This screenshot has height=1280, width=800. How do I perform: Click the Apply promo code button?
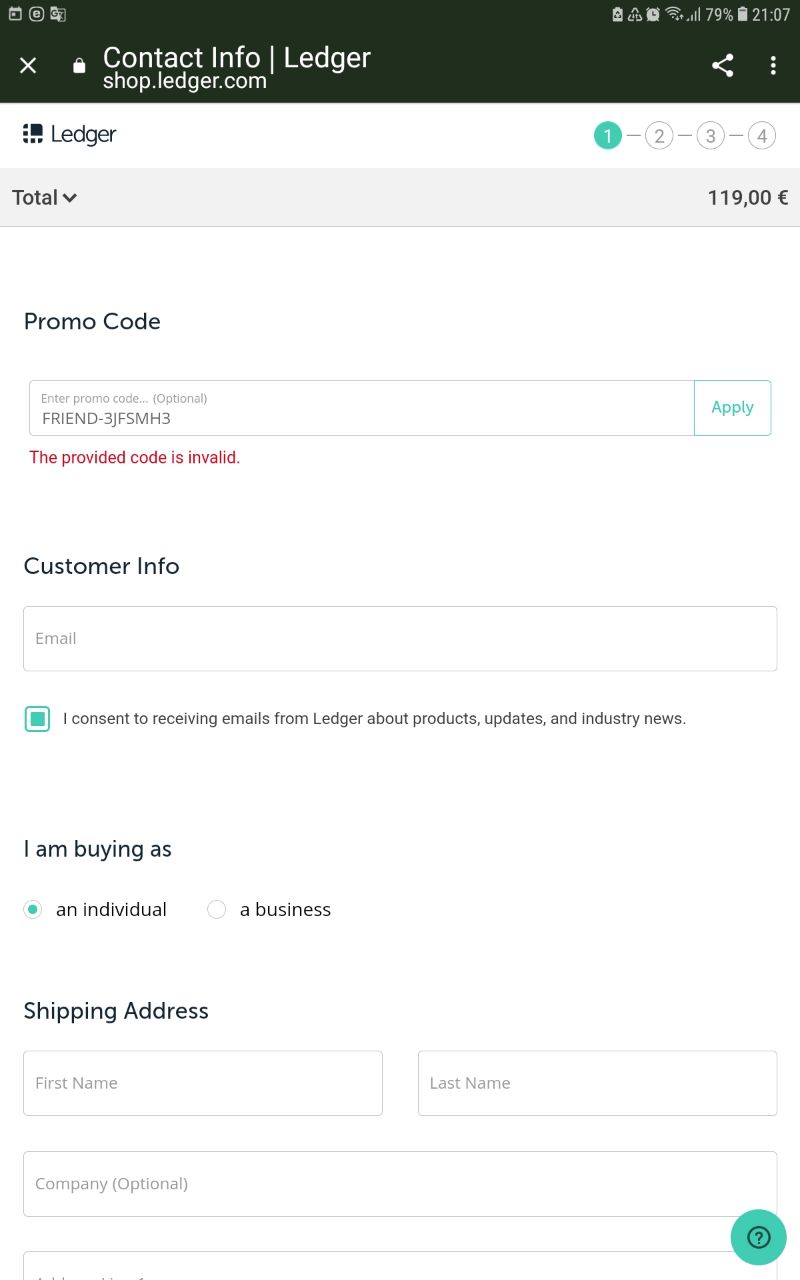click(733, 408)
